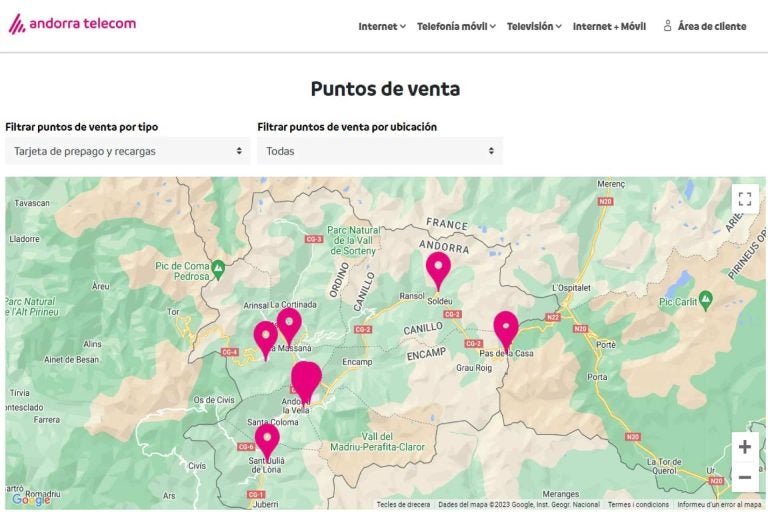Click the Tavascan map label
The image size is (768, 512).
tap(32, 203)
